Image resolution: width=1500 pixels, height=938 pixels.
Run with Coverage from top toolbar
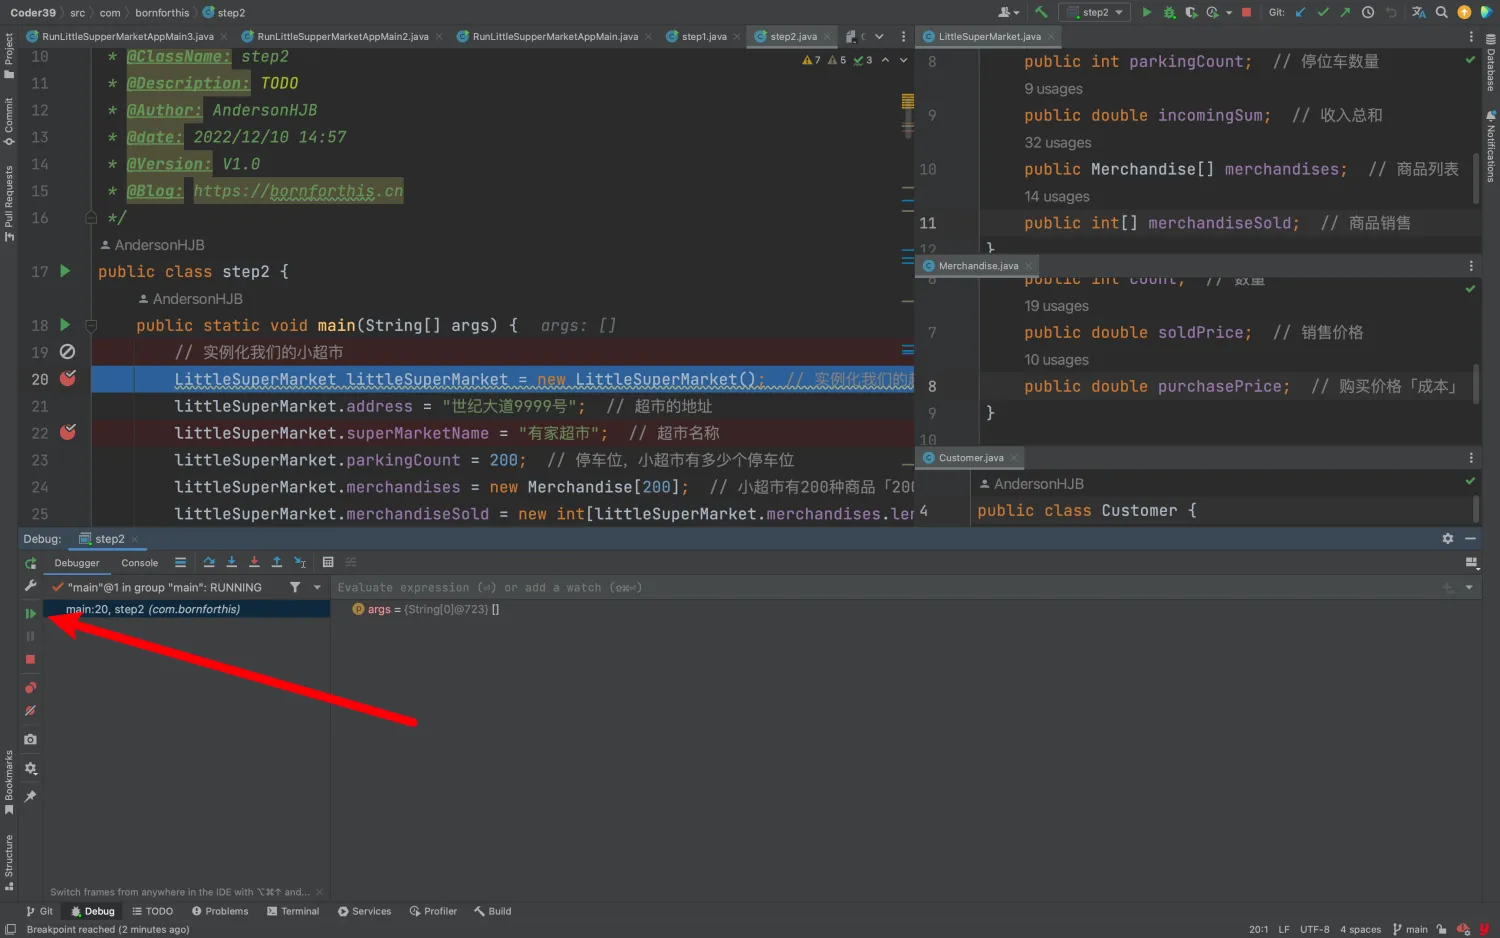(x=1191, y=12)
